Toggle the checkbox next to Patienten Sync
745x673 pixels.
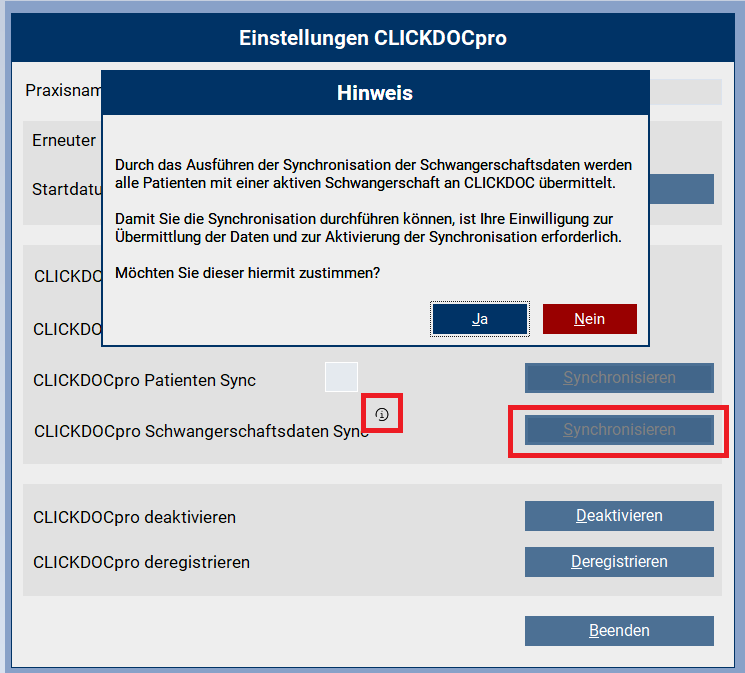point(341,377)
